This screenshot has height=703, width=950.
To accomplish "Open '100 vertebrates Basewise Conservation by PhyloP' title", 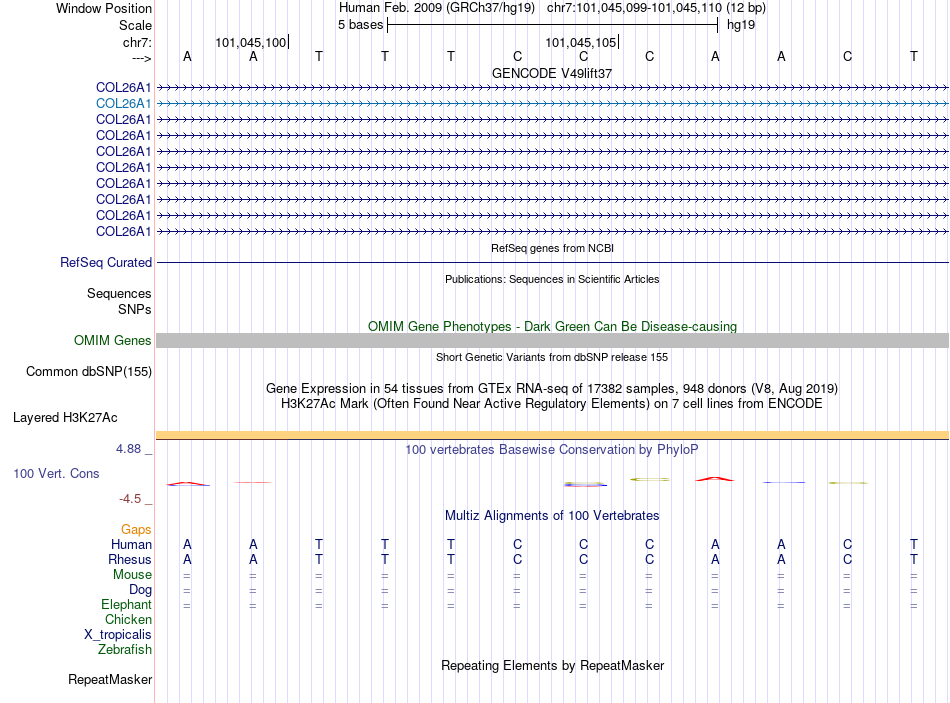I will 552,450.
